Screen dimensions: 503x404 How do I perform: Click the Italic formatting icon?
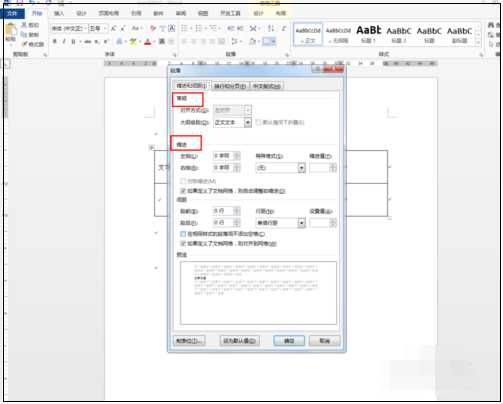pyautogui.click(x=64, y=41)
